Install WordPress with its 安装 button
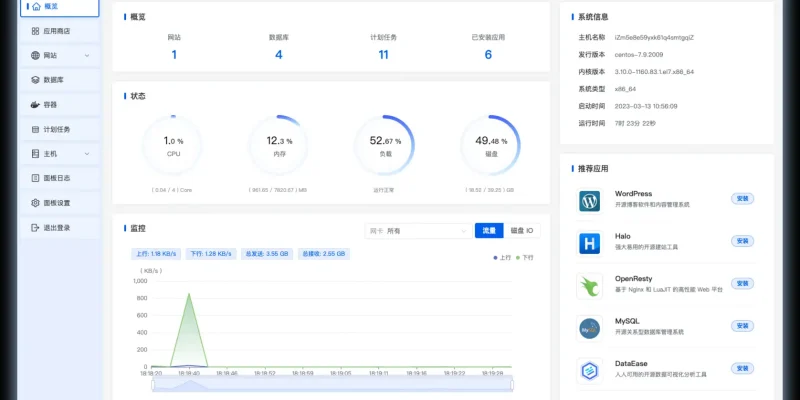This screenshot has height=400, width=800. 742,198
